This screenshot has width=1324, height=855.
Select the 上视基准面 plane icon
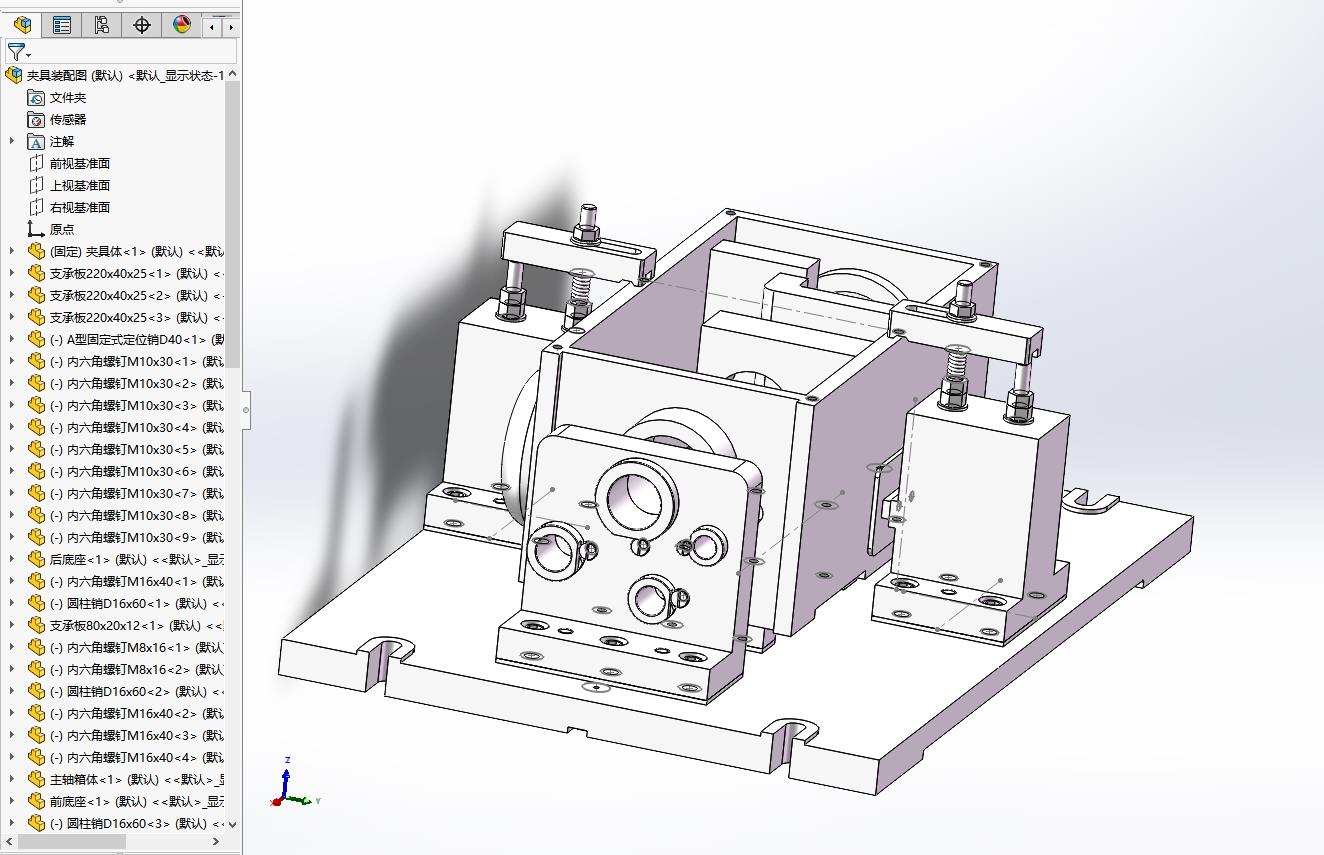point(36,185)
